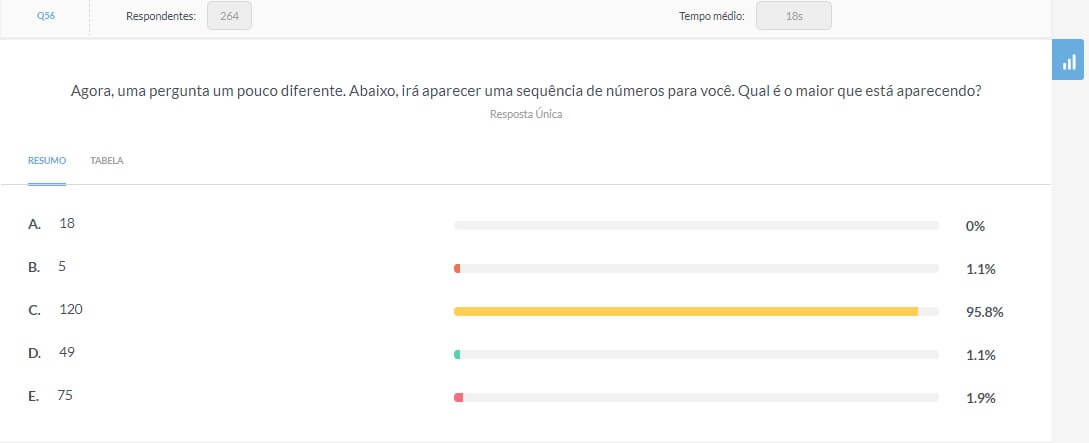
Task: Click the green bar for option 49
Action: coord(457,355)
